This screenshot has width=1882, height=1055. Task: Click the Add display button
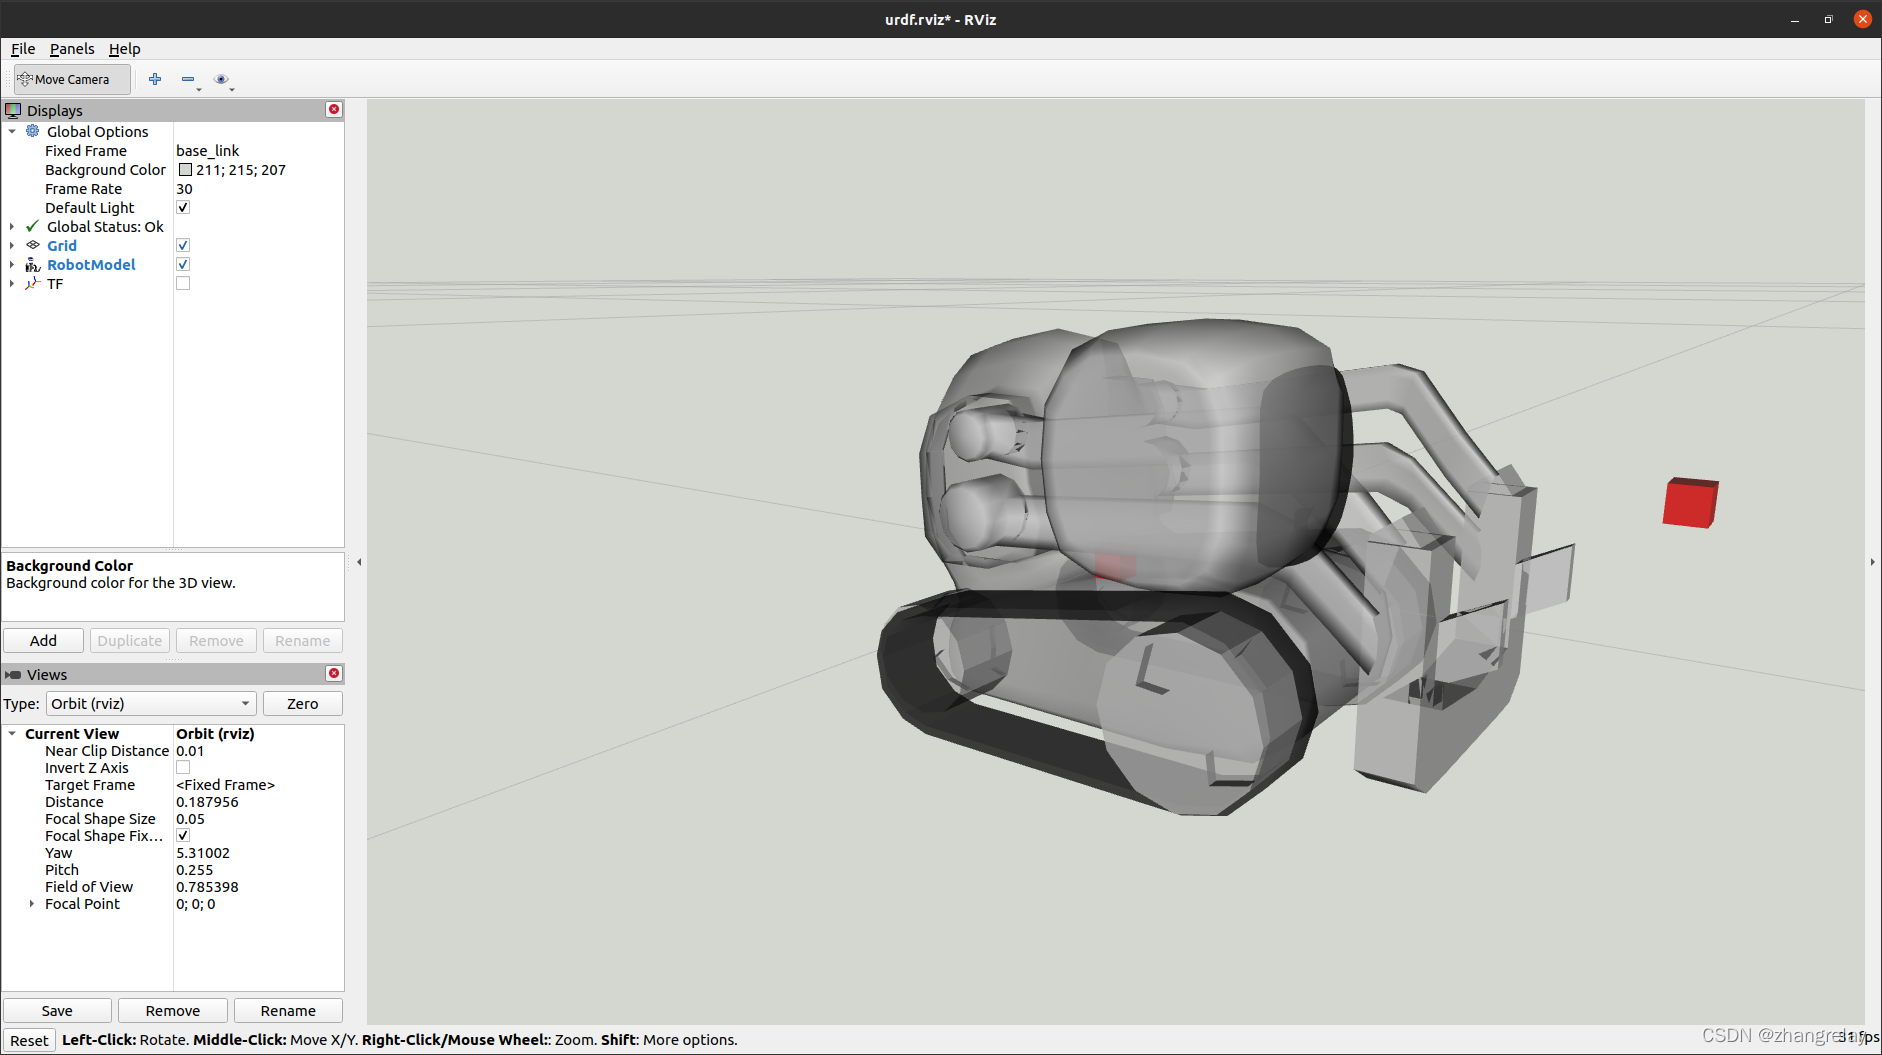pyautogui.click(x=43, y=640)
